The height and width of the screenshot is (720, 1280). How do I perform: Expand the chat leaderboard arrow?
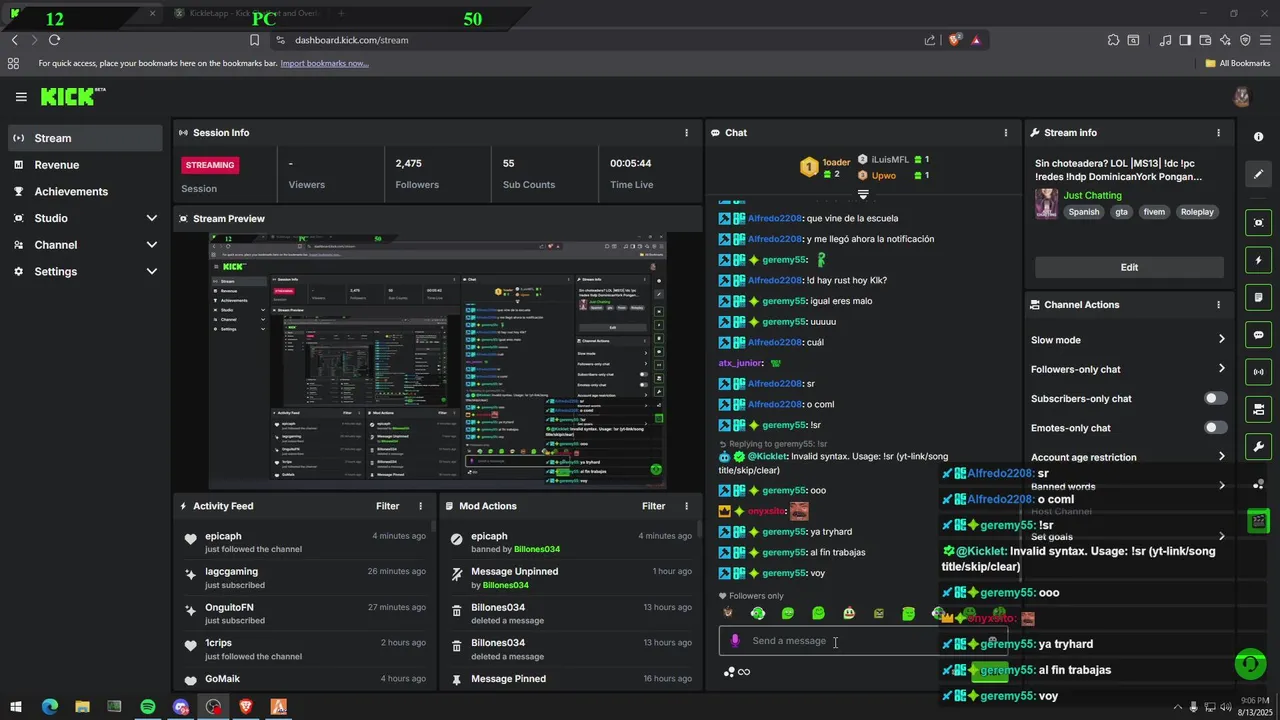(x=863, y=195)
